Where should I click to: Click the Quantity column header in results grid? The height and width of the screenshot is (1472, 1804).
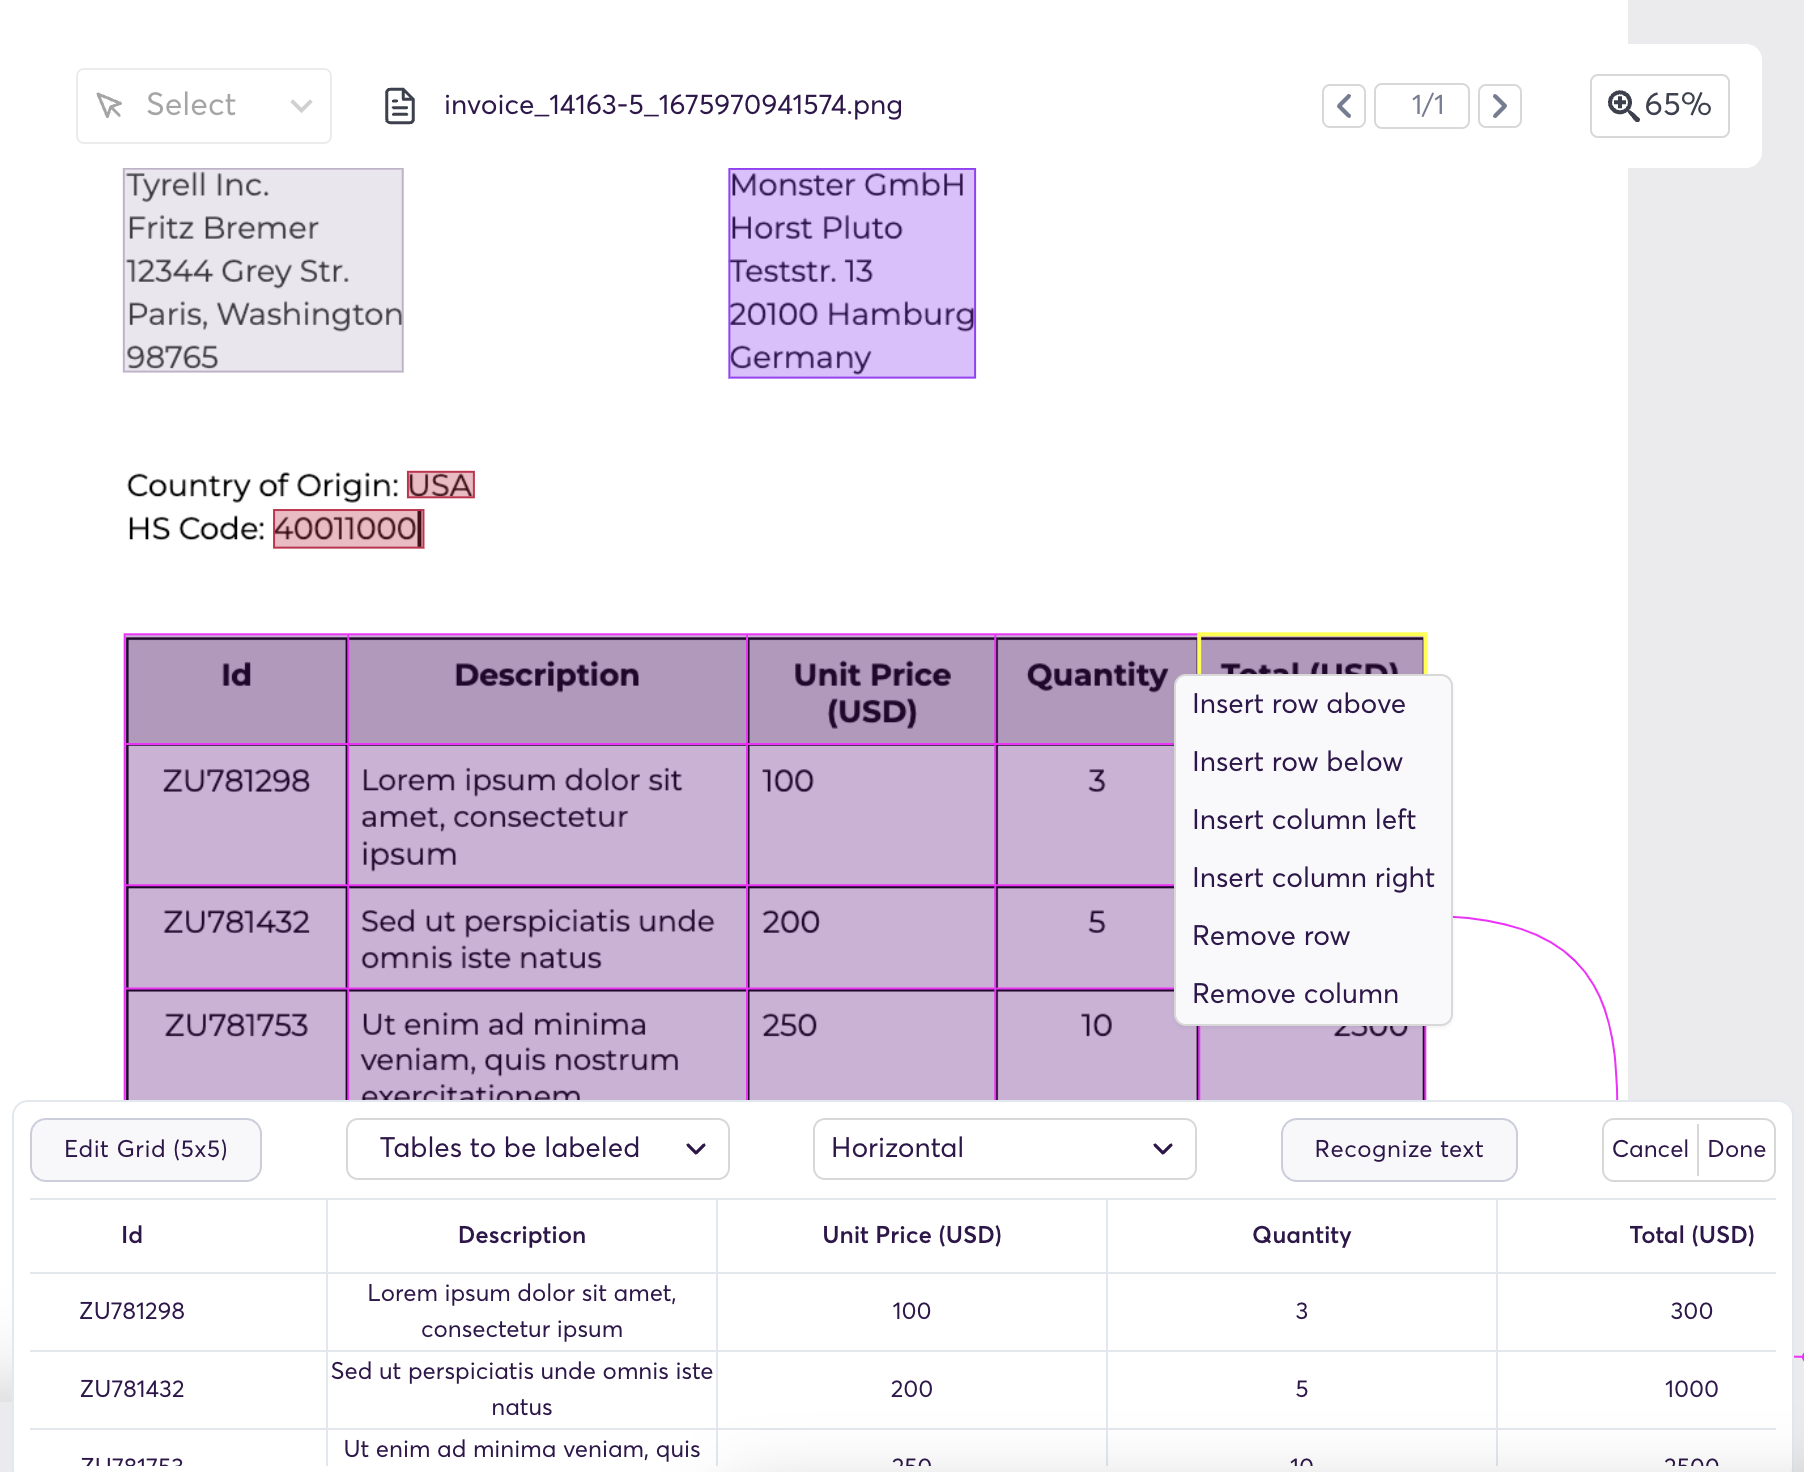pyautogui.click(x=1302, y=1235)
